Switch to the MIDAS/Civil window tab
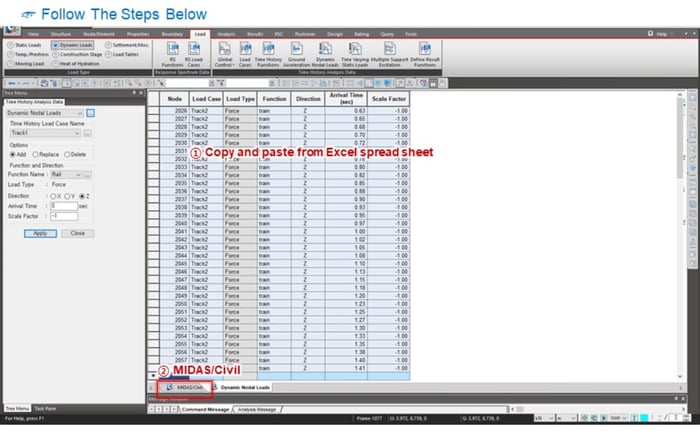This screenshot has width=700, height=435. click(x=185, y=388)
